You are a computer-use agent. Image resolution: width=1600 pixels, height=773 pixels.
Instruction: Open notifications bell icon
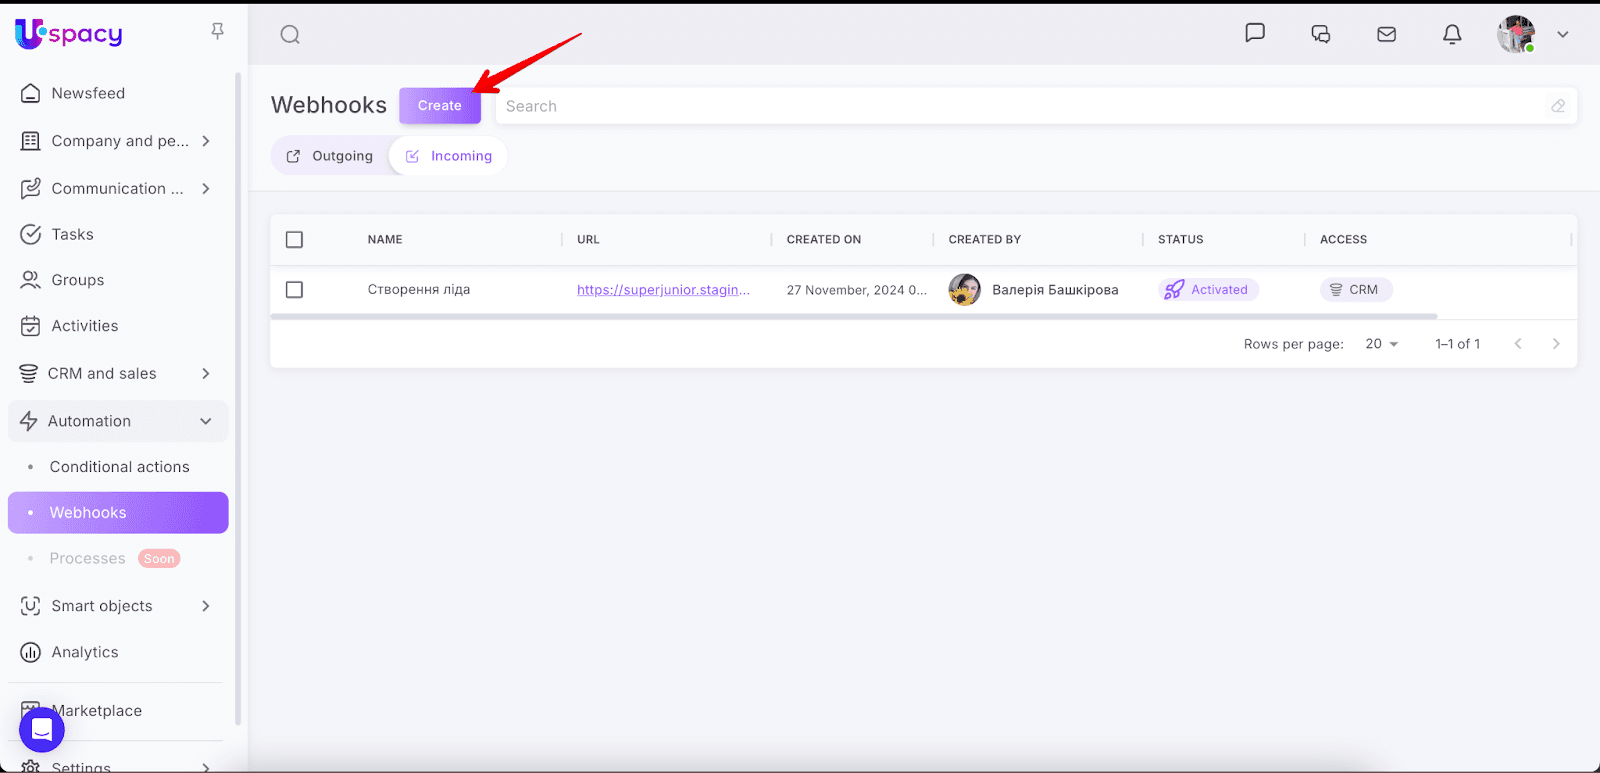(x=1452, y=34)
